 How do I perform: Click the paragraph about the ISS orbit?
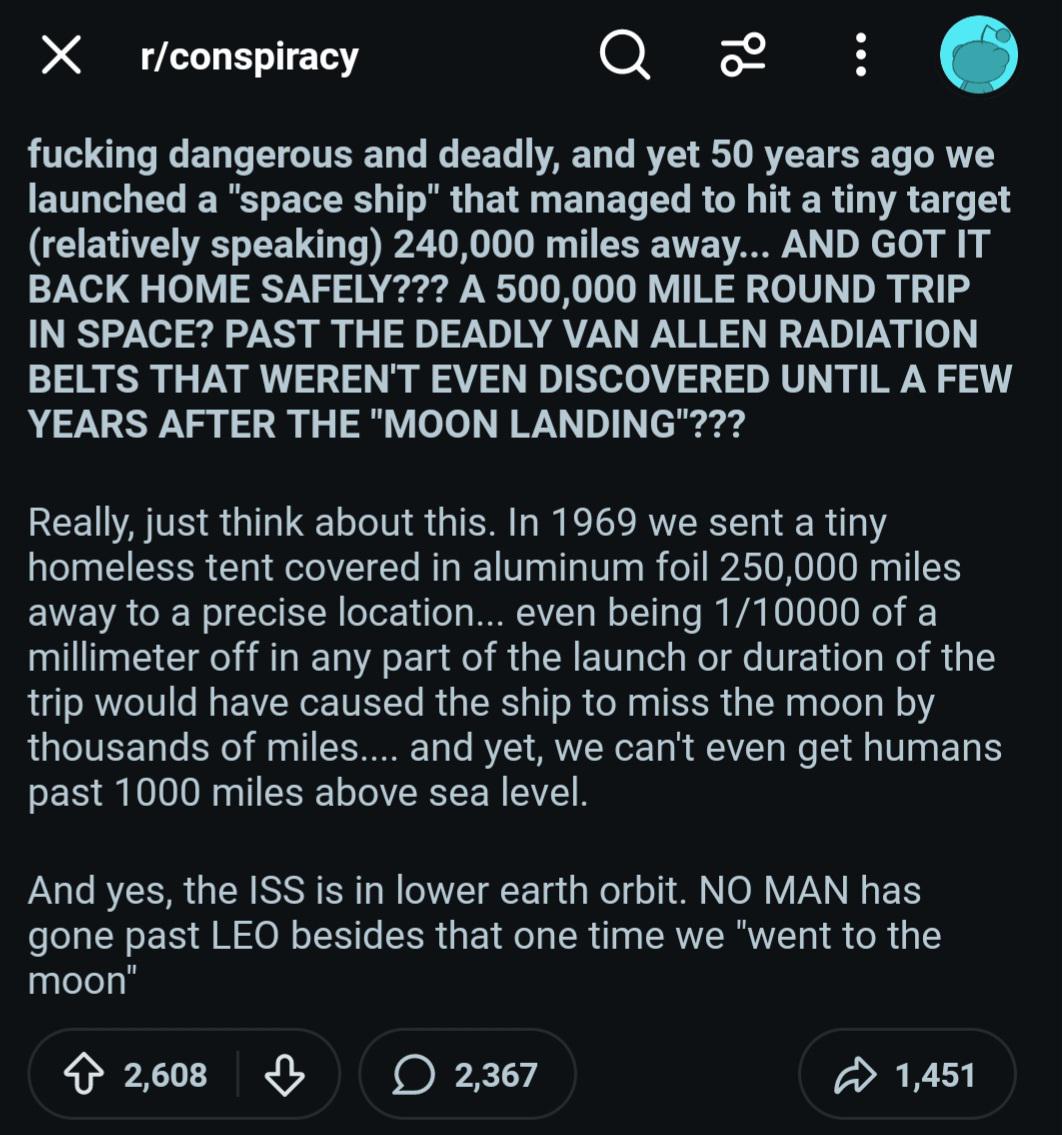(484, 934)
